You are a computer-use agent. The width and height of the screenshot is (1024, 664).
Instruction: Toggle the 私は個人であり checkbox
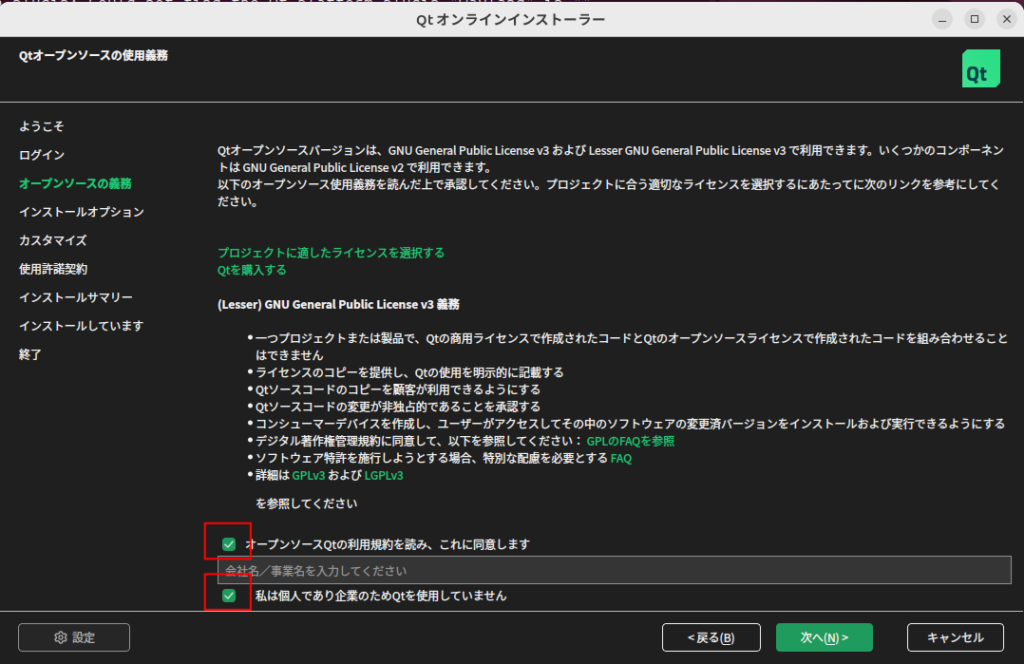point(229,596)
